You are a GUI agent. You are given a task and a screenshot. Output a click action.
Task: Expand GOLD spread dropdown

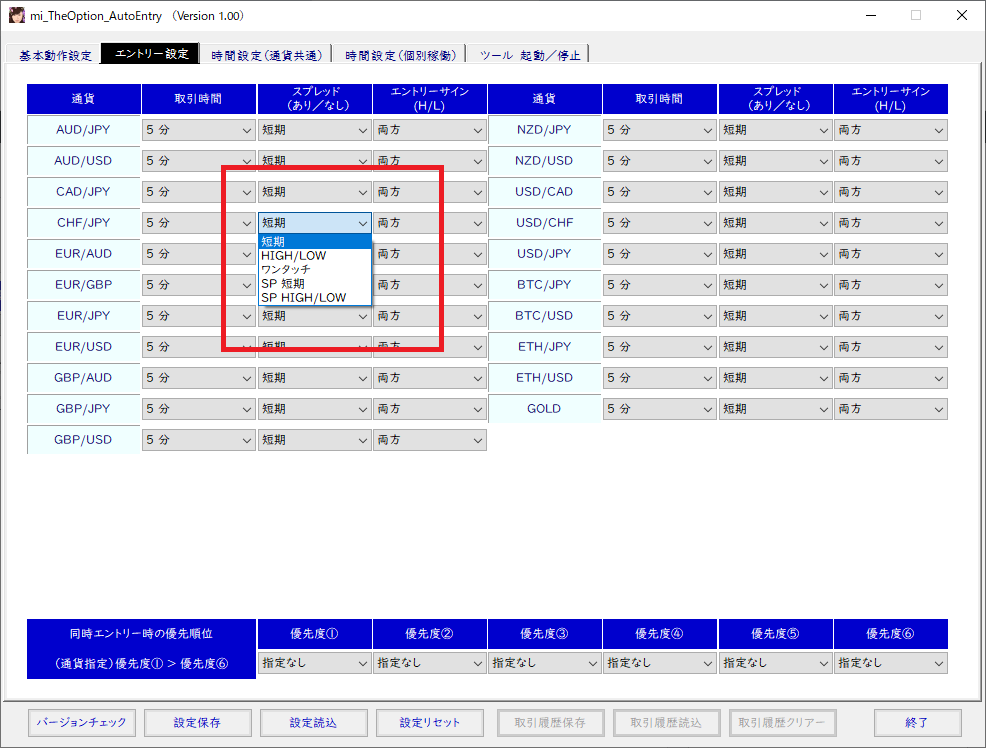click(x=775, y=409)
